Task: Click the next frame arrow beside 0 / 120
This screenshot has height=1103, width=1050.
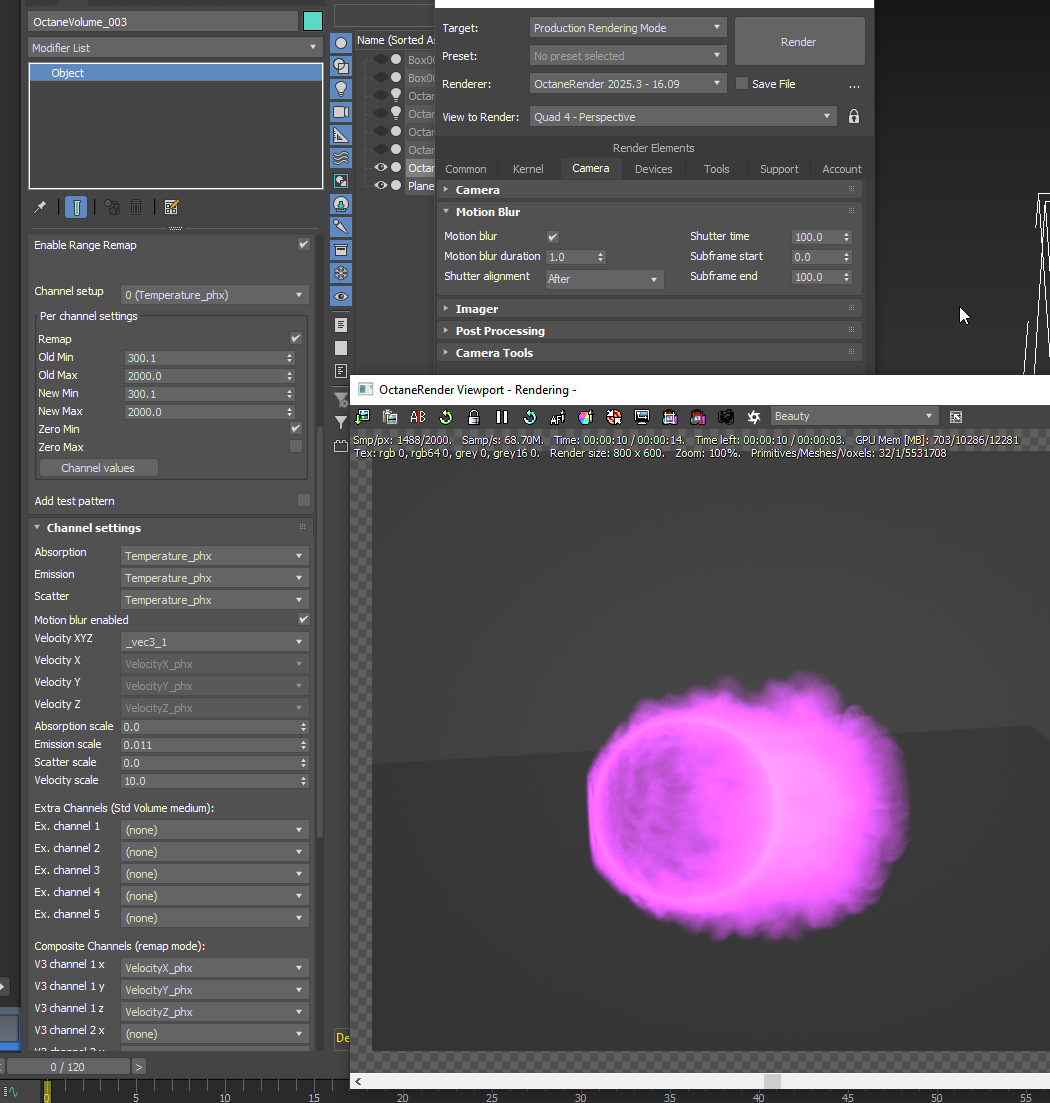Action: coord(139,1066)
